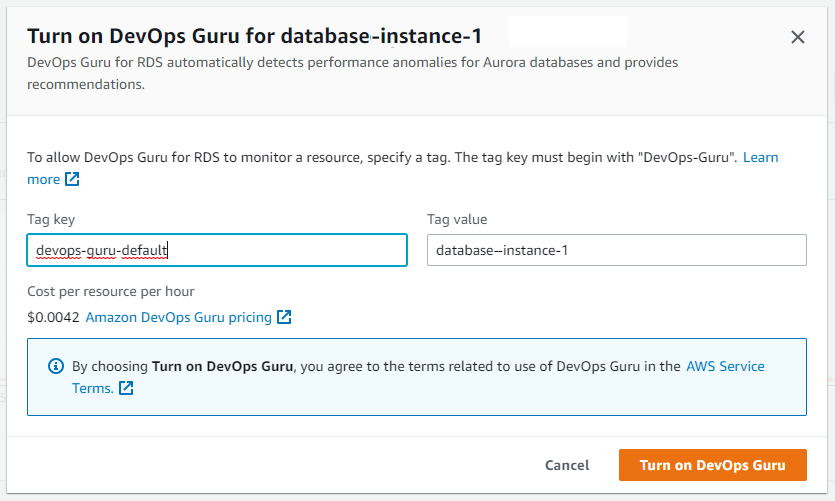Close the DevOps Guru dialog with X

[797, 38]
